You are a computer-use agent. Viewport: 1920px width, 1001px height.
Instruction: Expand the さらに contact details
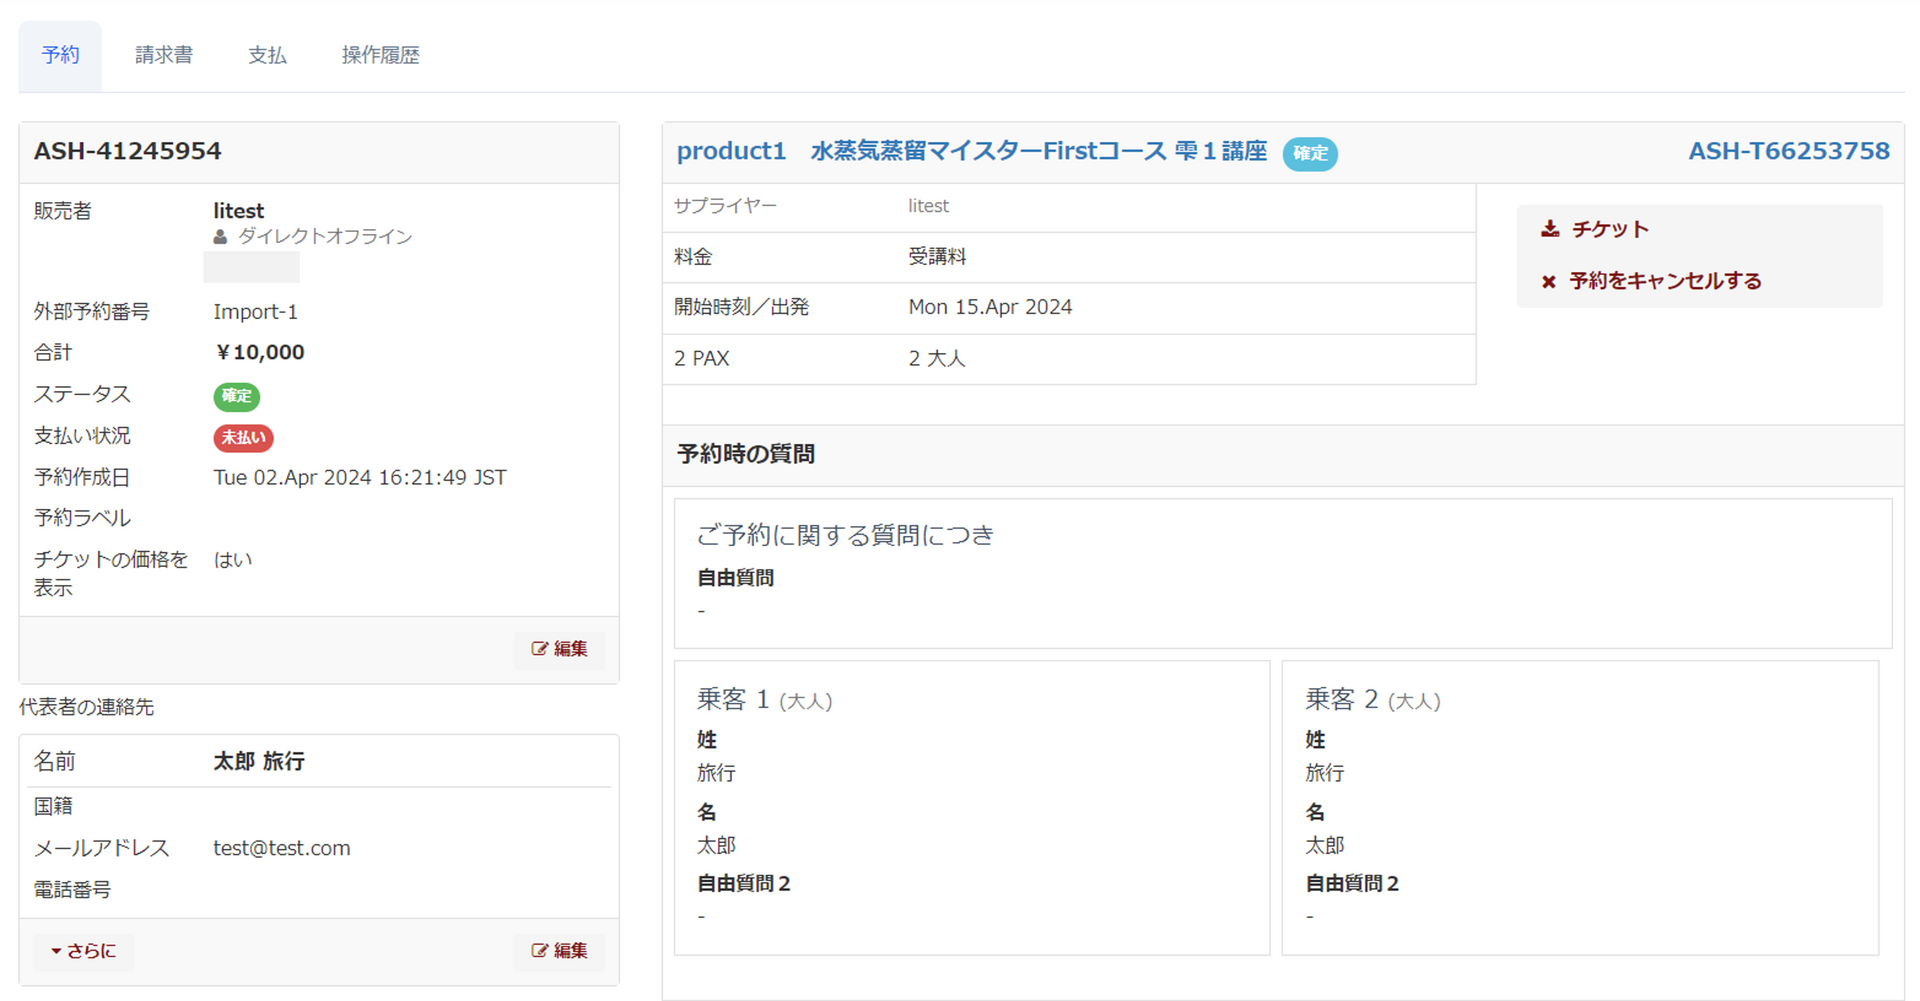point(84,951)
